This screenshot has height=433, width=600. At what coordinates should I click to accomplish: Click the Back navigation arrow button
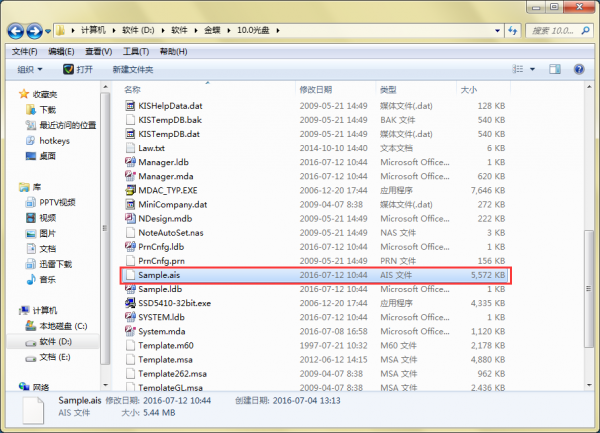tap(17, 32)
